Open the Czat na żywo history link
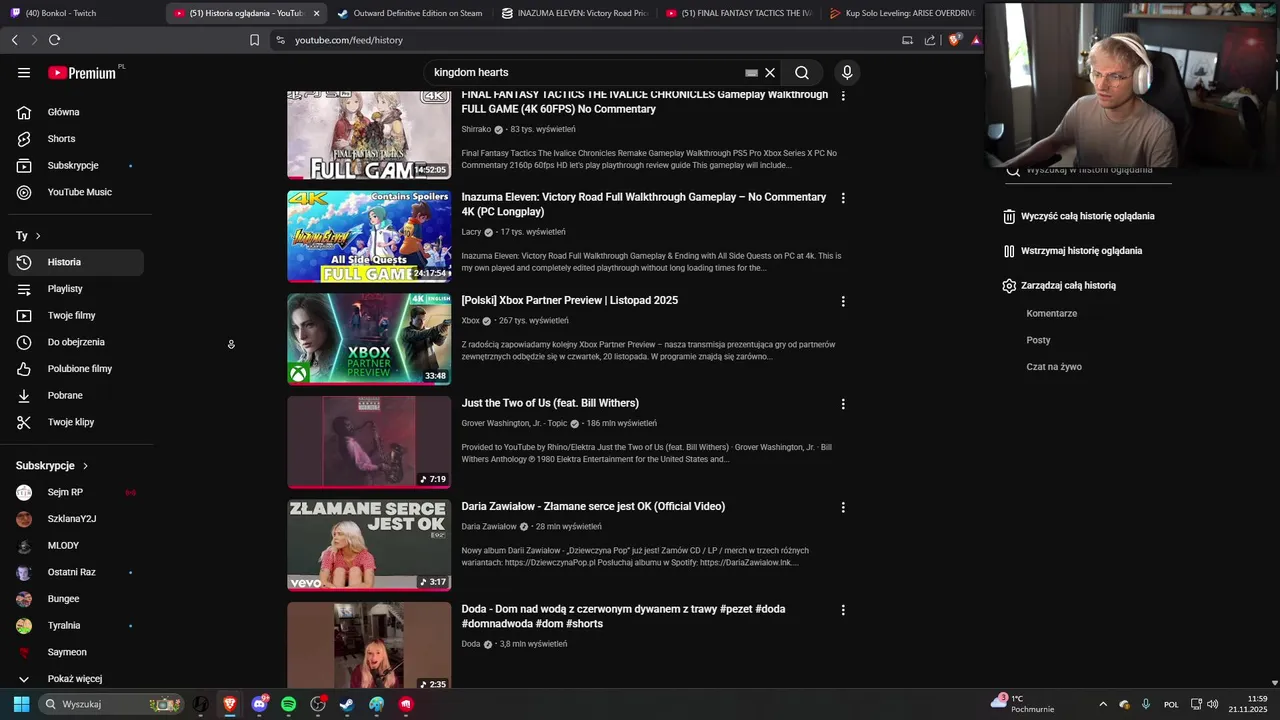The height and width of the screenshot is (720, 1280). (1054, 367)
